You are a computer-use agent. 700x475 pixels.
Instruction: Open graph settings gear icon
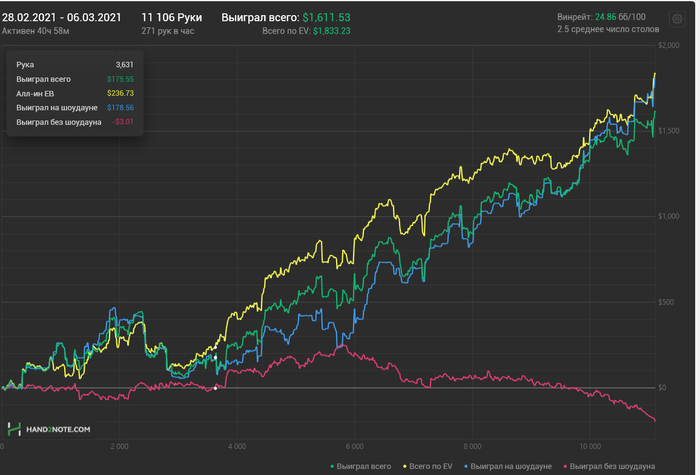[x=677, y=19]
